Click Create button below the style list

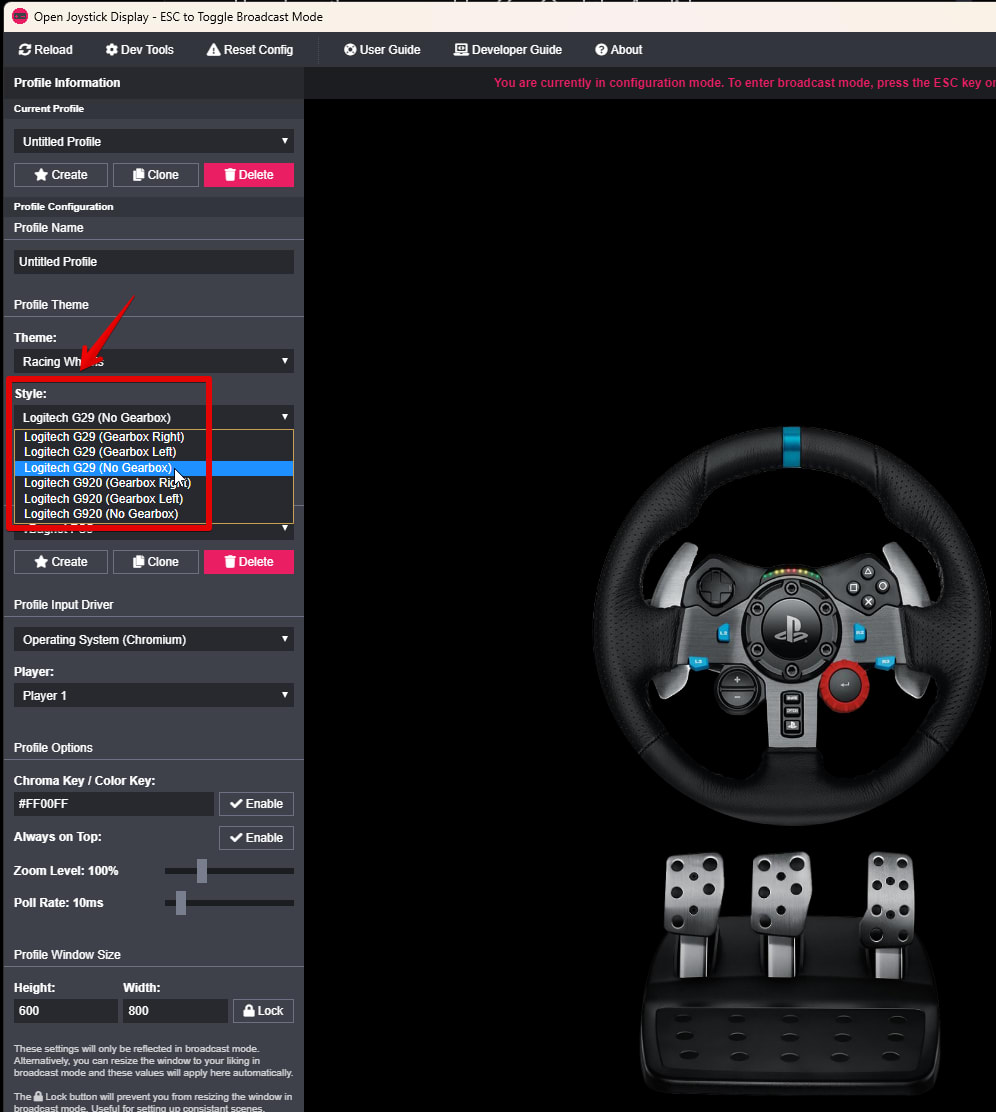click(61, 562)
